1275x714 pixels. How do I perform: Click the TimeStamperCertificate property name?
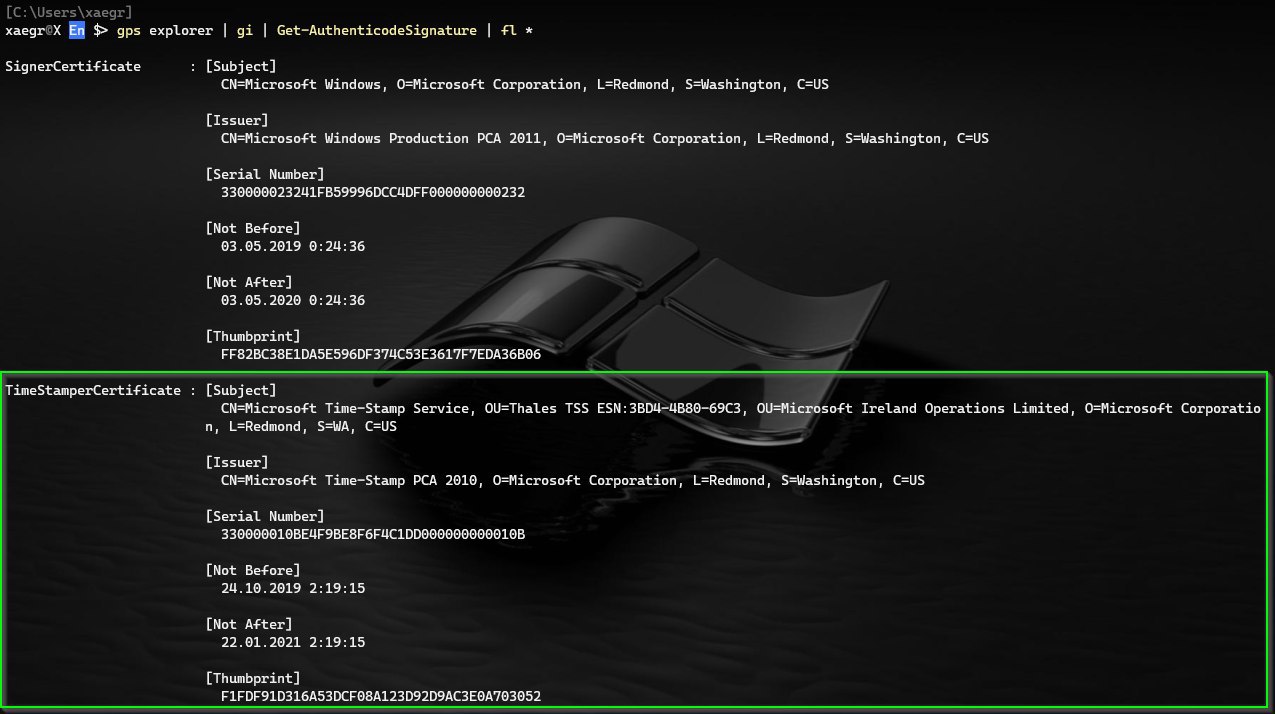pos(93,390)
